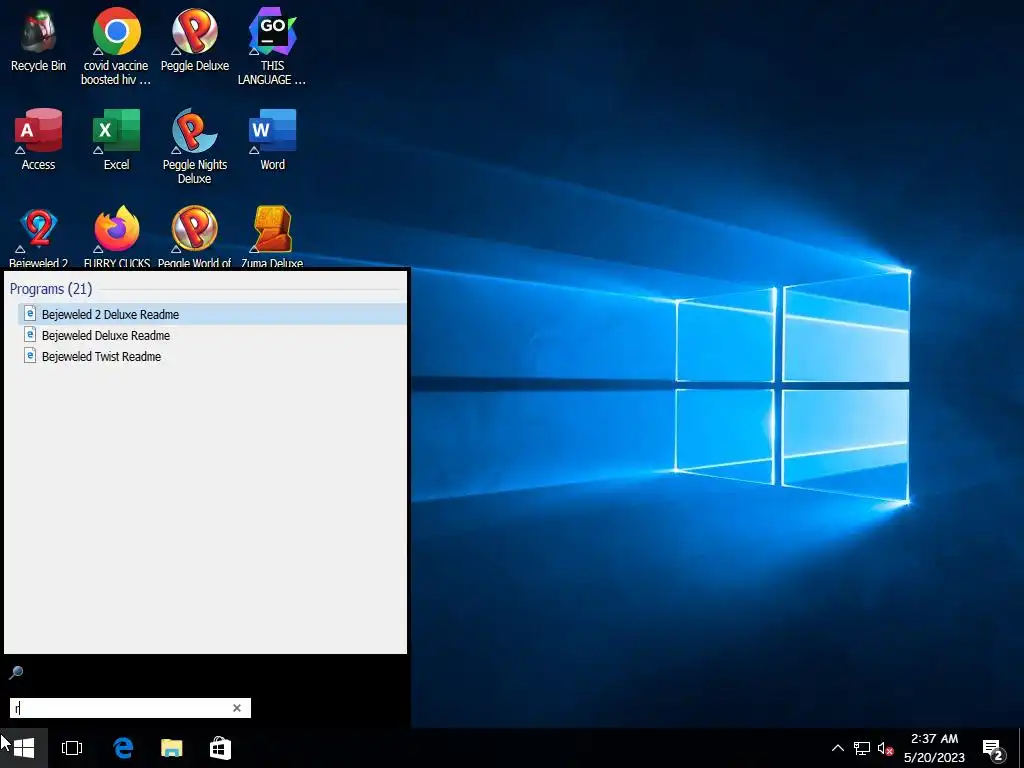
Task: Expand the hidden system tray icons chevron
Action: pyautogui.click(x=838, y=748)
